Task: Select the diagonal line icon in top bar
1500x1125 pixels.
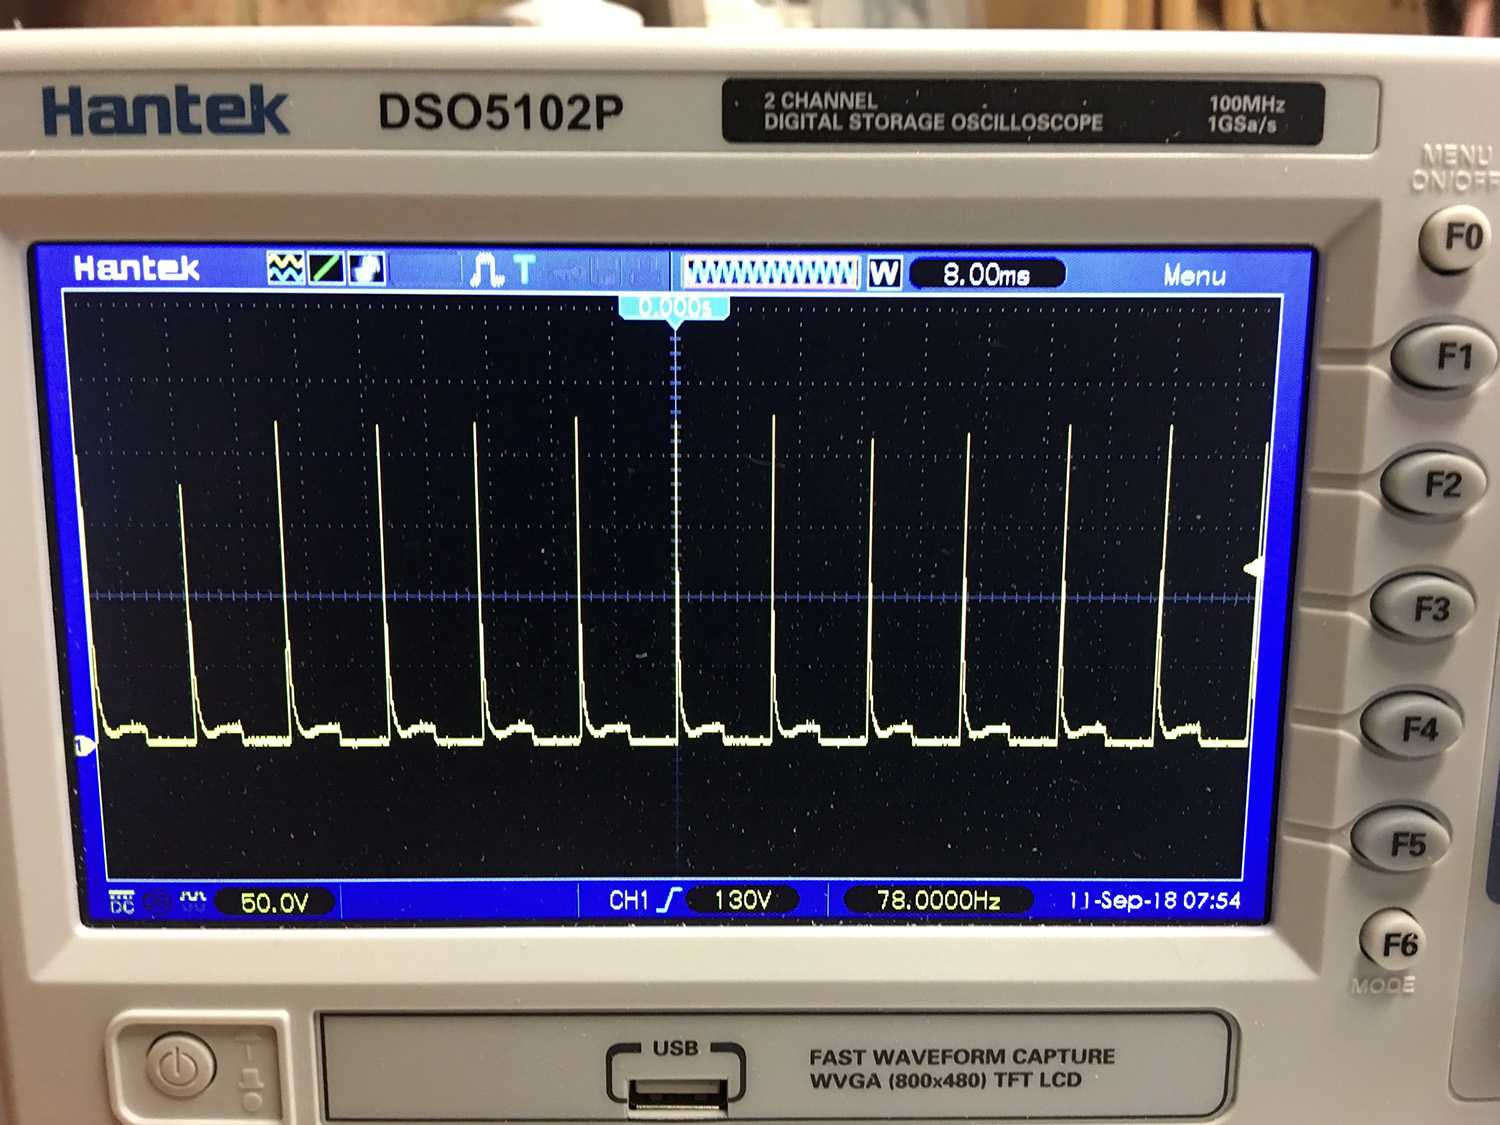Action: coord(326,268)
